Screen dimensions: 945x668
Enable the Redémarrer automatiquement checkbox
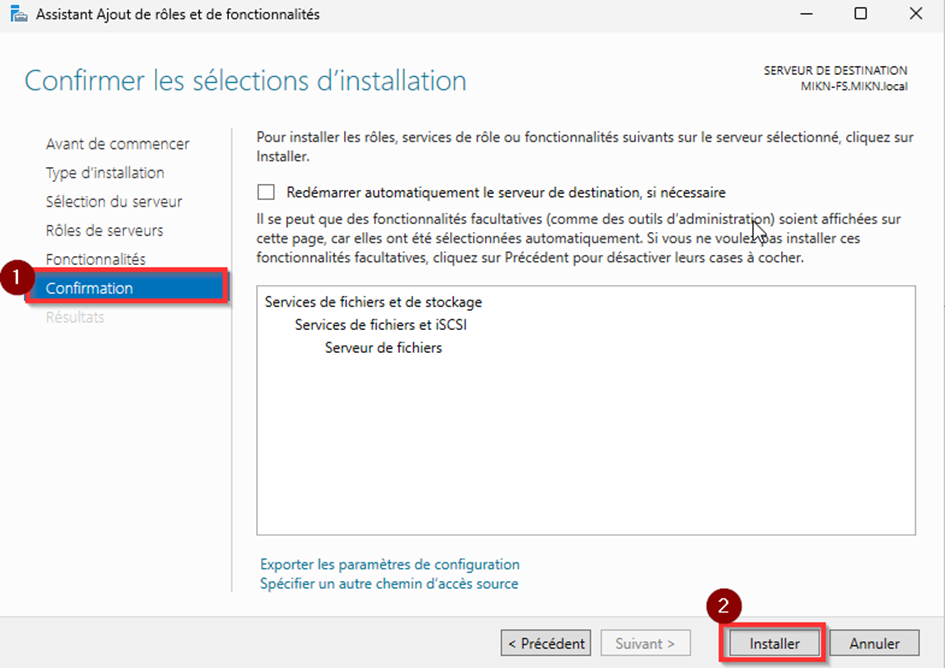(266, 192)
